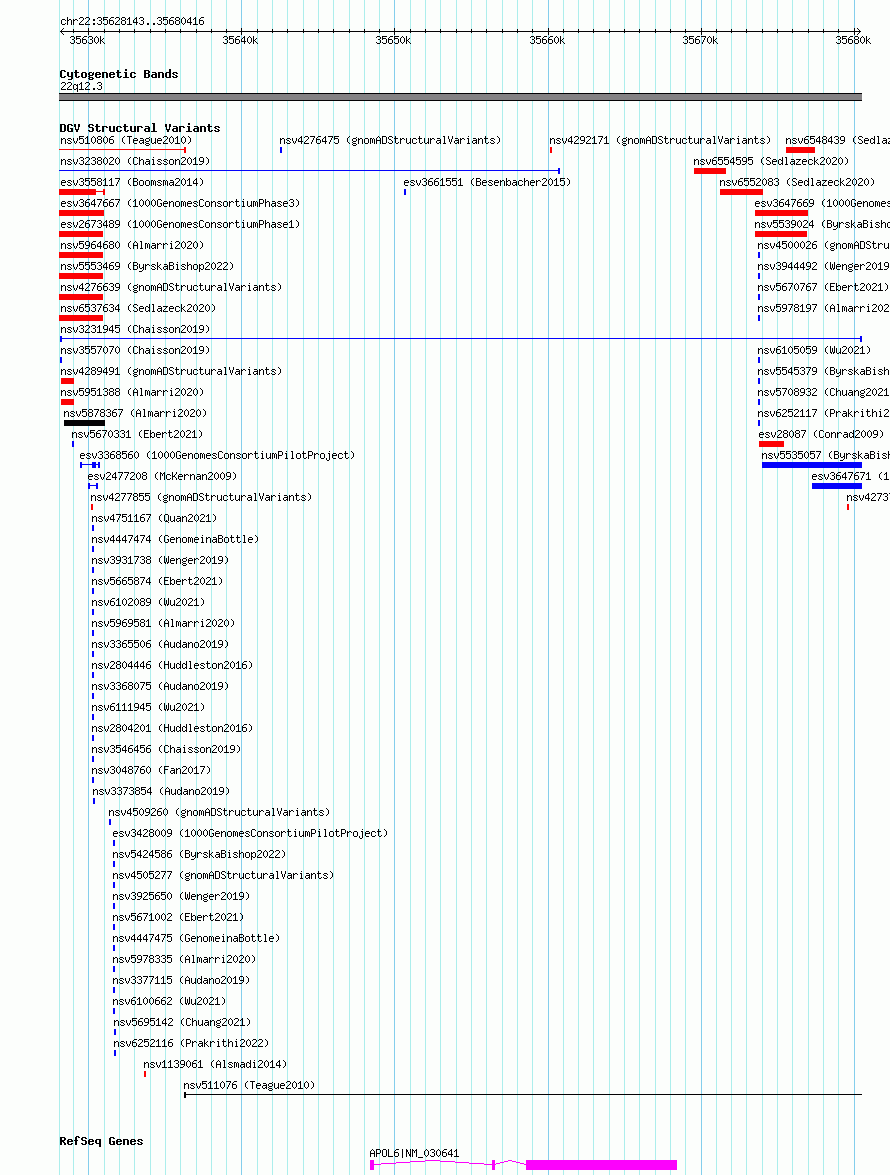Click the blue bar under nsv5535057
This screenshot has width=890, height=1175.
[x=811, y=465]
